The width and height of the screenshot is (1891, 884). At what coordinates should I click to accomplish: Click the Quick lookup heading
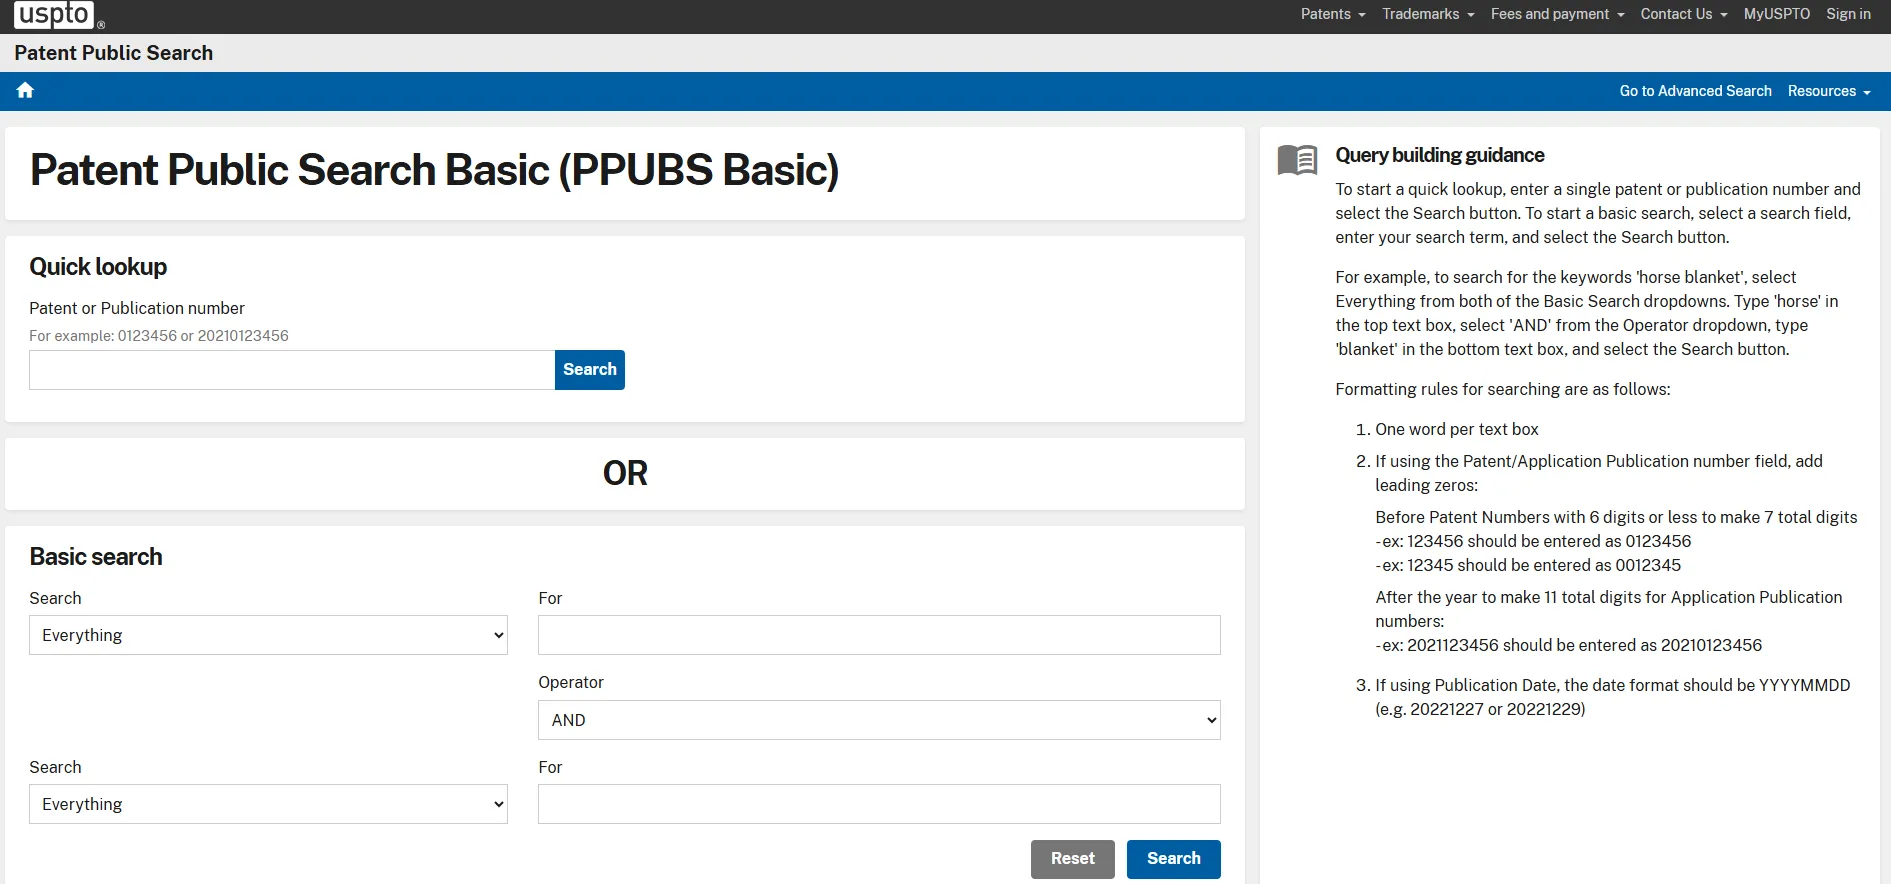pos(98,267)
